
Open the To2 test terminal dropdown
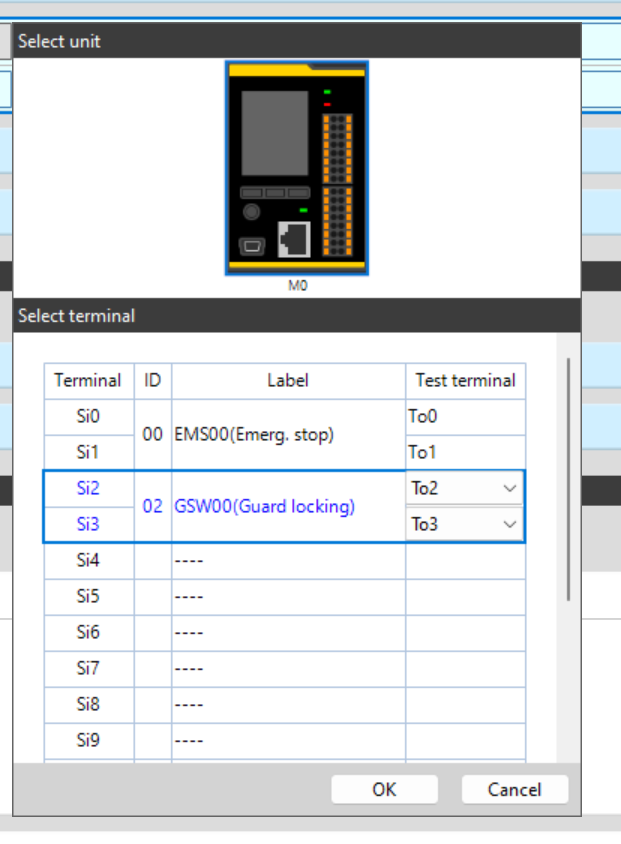(x=464, y=488)
